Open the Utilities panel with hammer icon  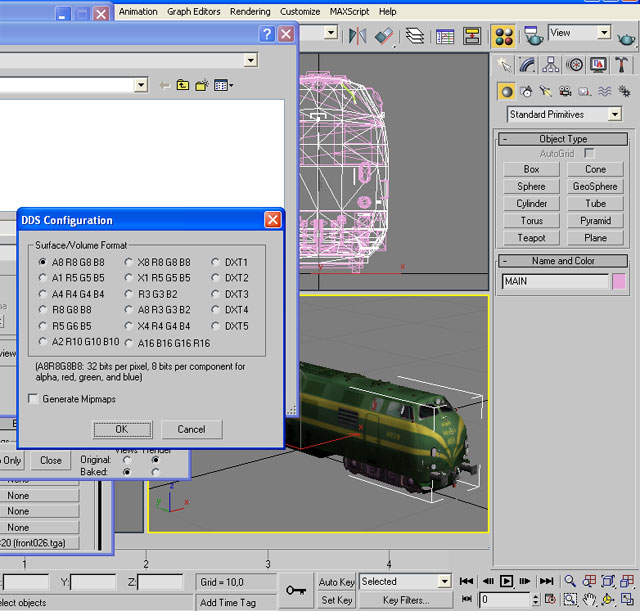pyautogui.click(x=622, y=65)
